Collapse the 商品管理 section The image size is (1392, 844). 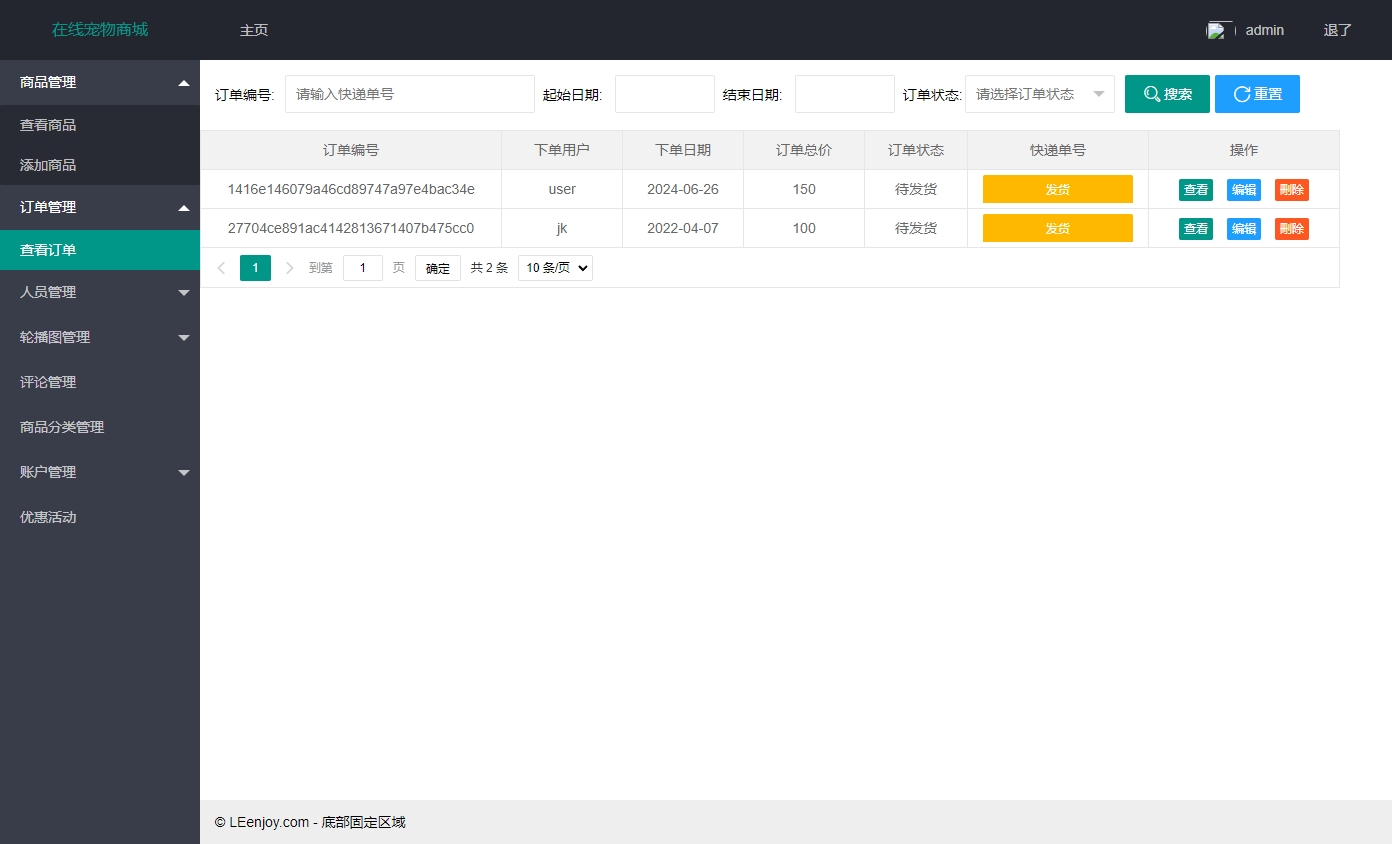tap(100, 82)
